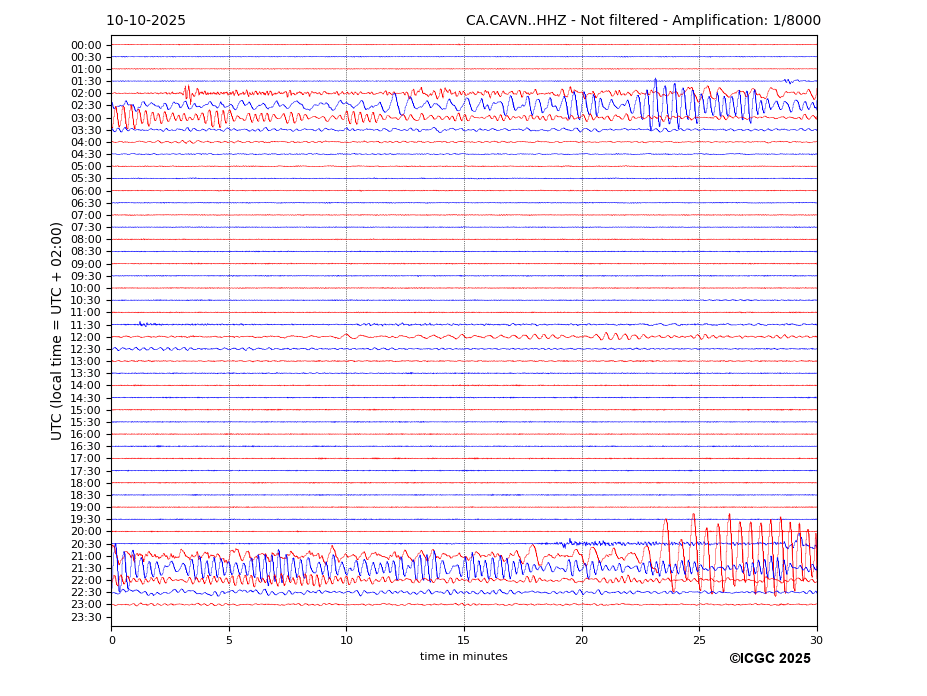The height and width of the screenshot is (696, 927).
Task: Select the 00:00 time row label
Action: click(86, 45)
